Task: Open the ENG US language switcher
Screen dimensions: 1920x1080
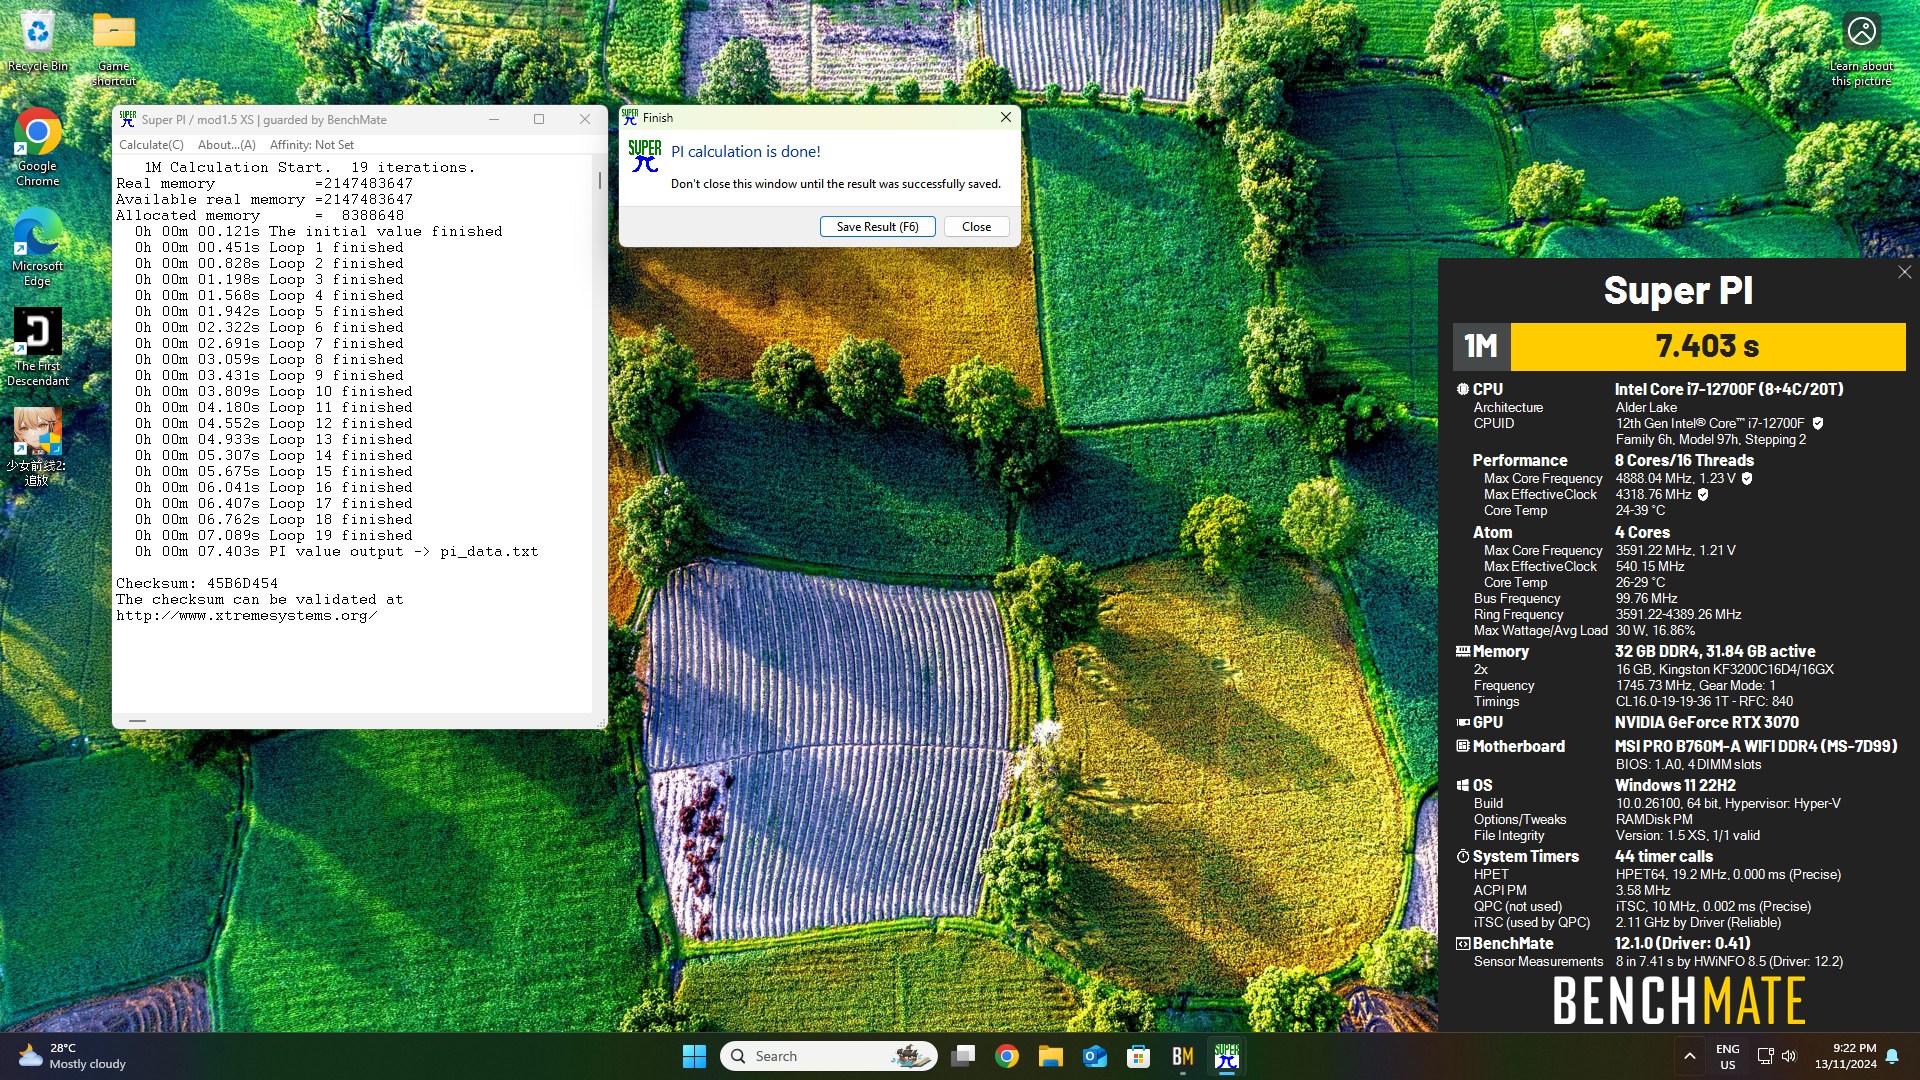Action: pyautogui.click(x=1727, y=1056)
